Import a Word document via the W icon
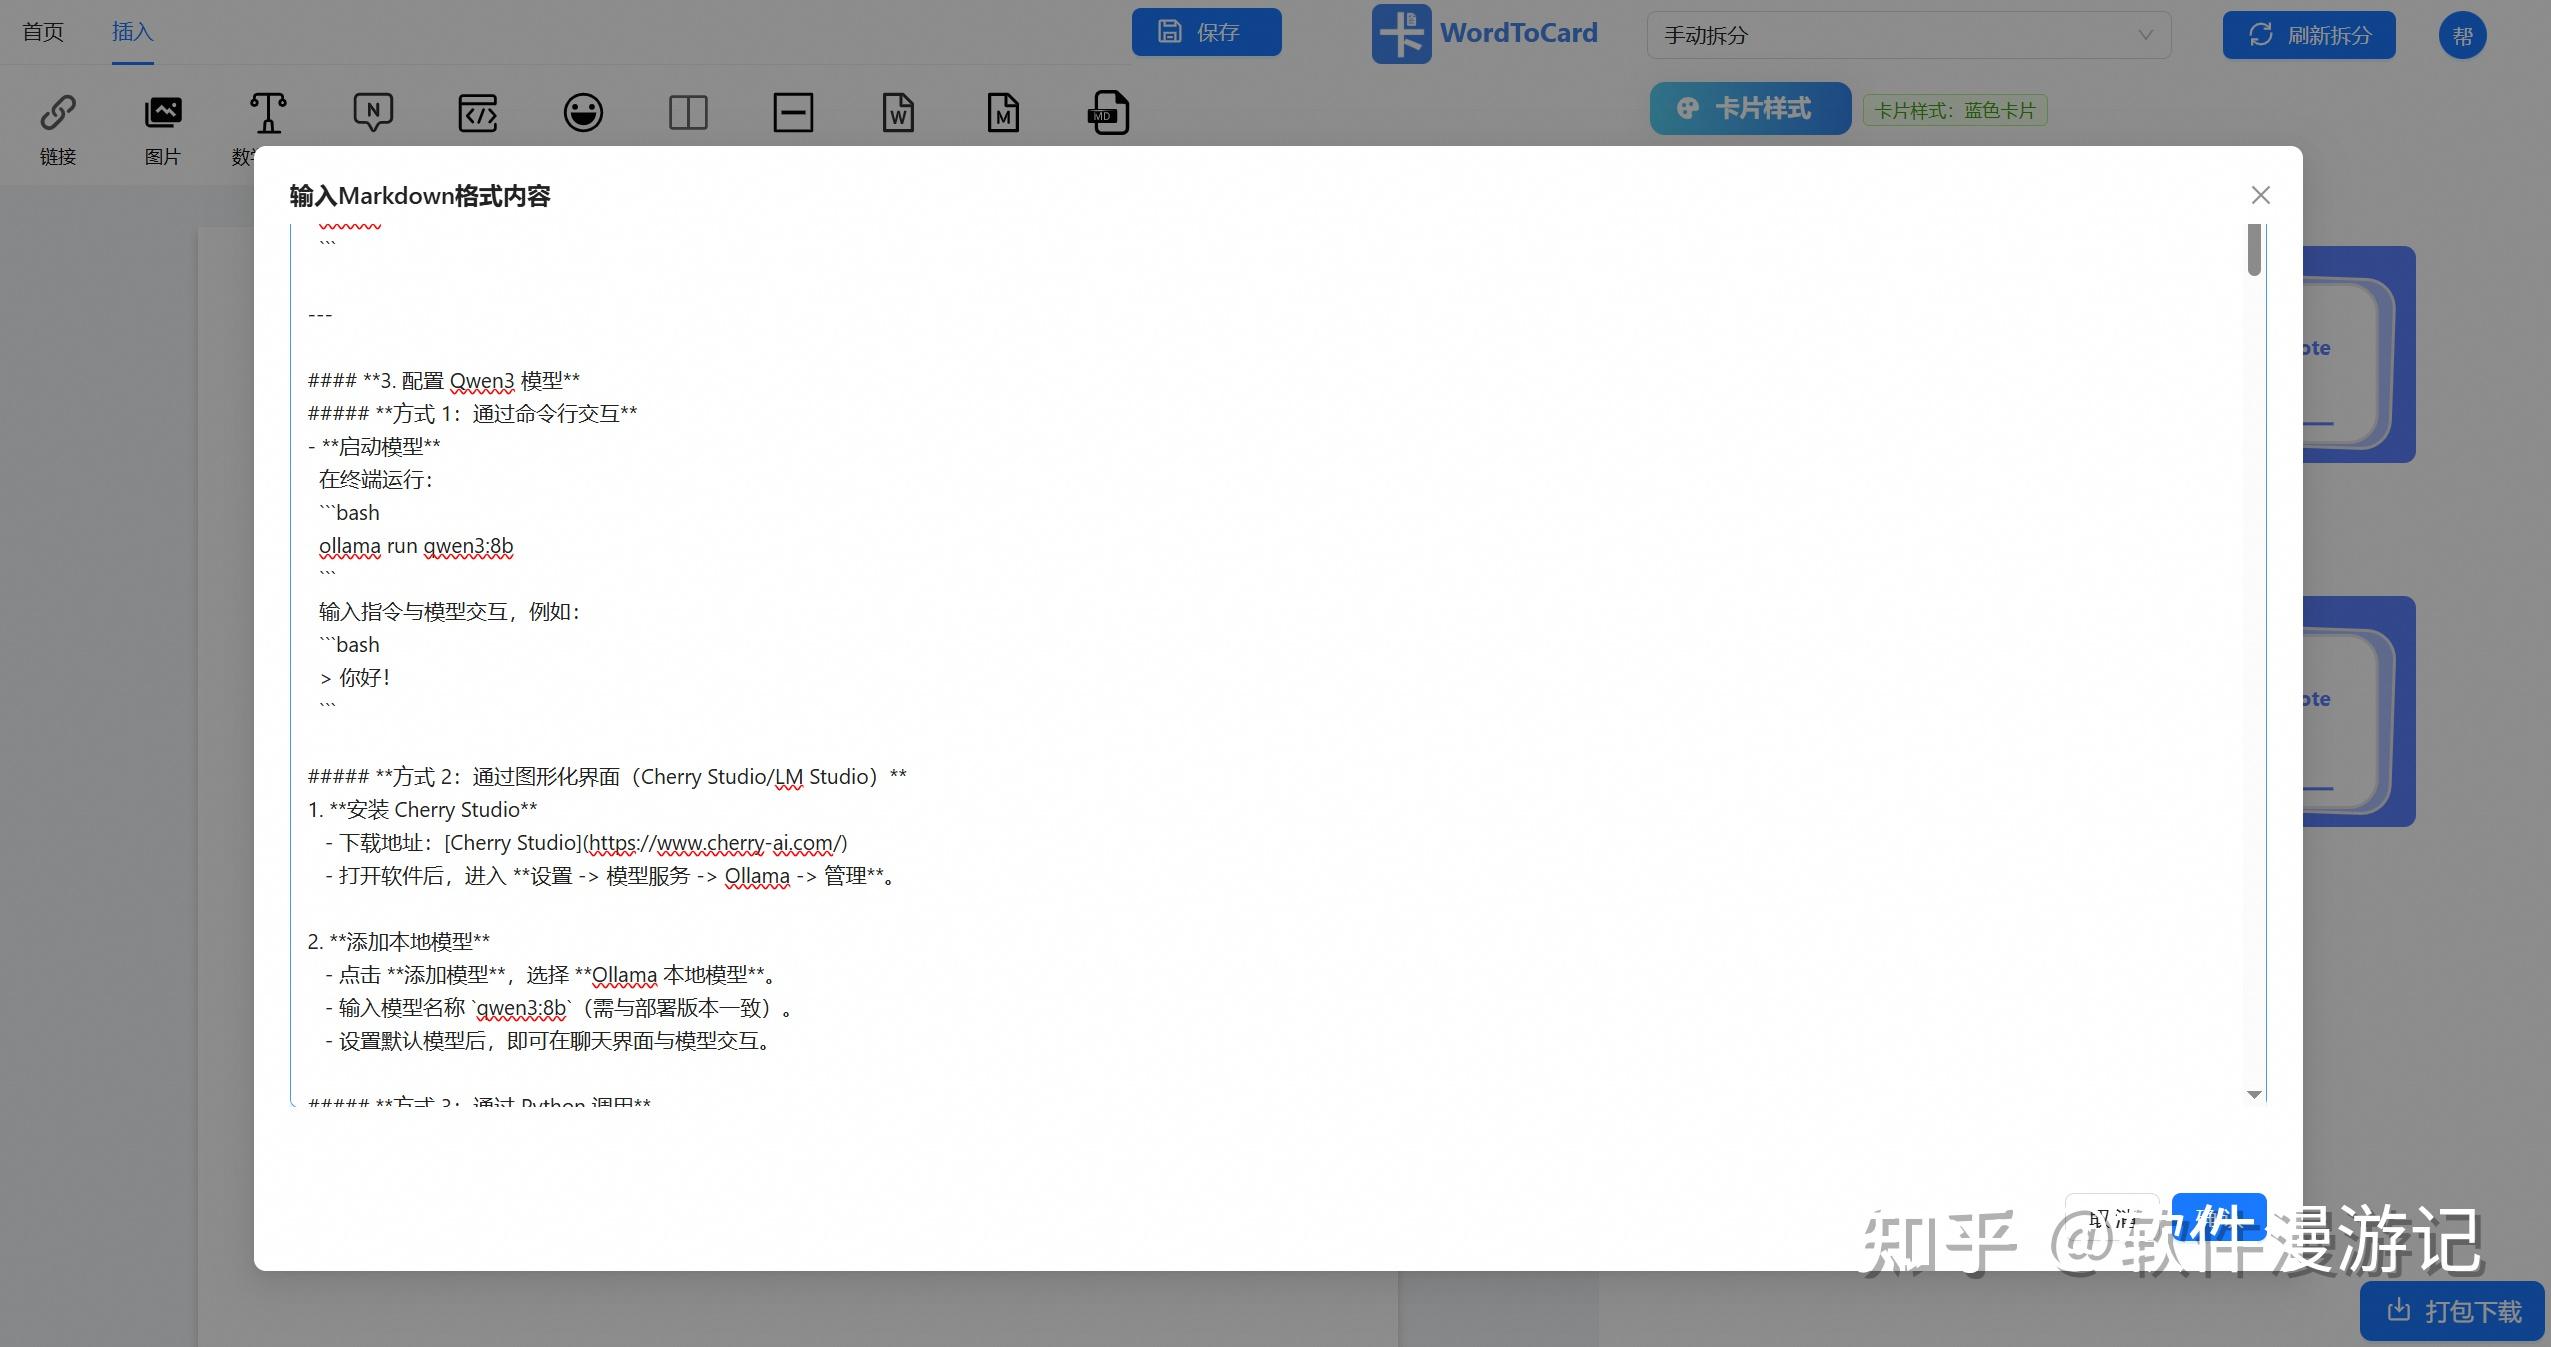 point(897,113)
